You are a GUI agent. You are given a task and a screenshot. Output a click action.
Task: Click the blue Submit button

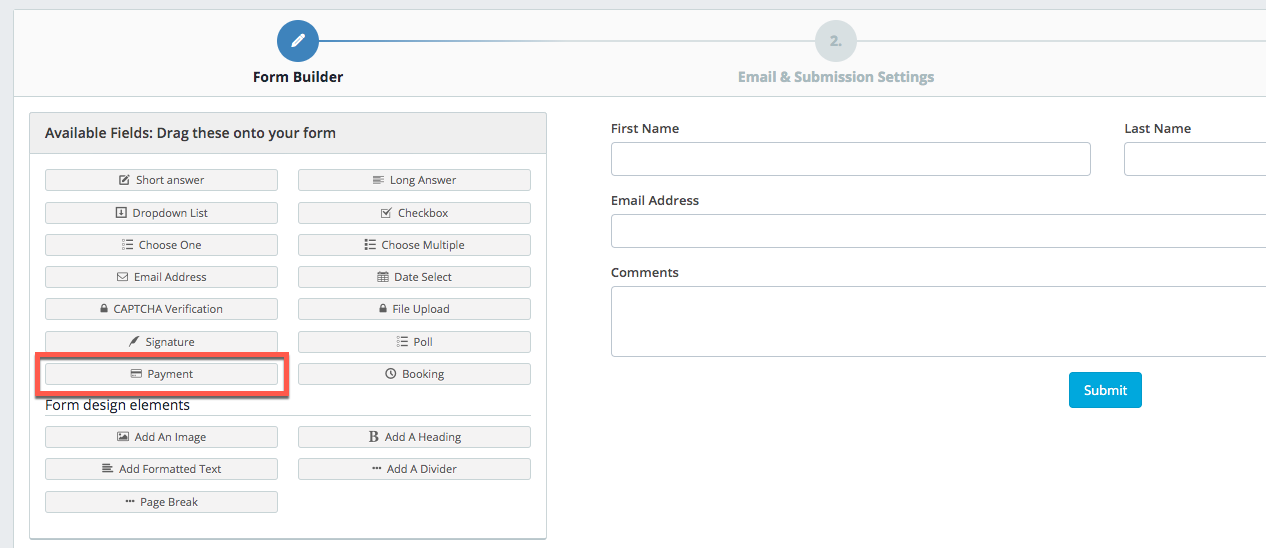[x=1105, y=390]
